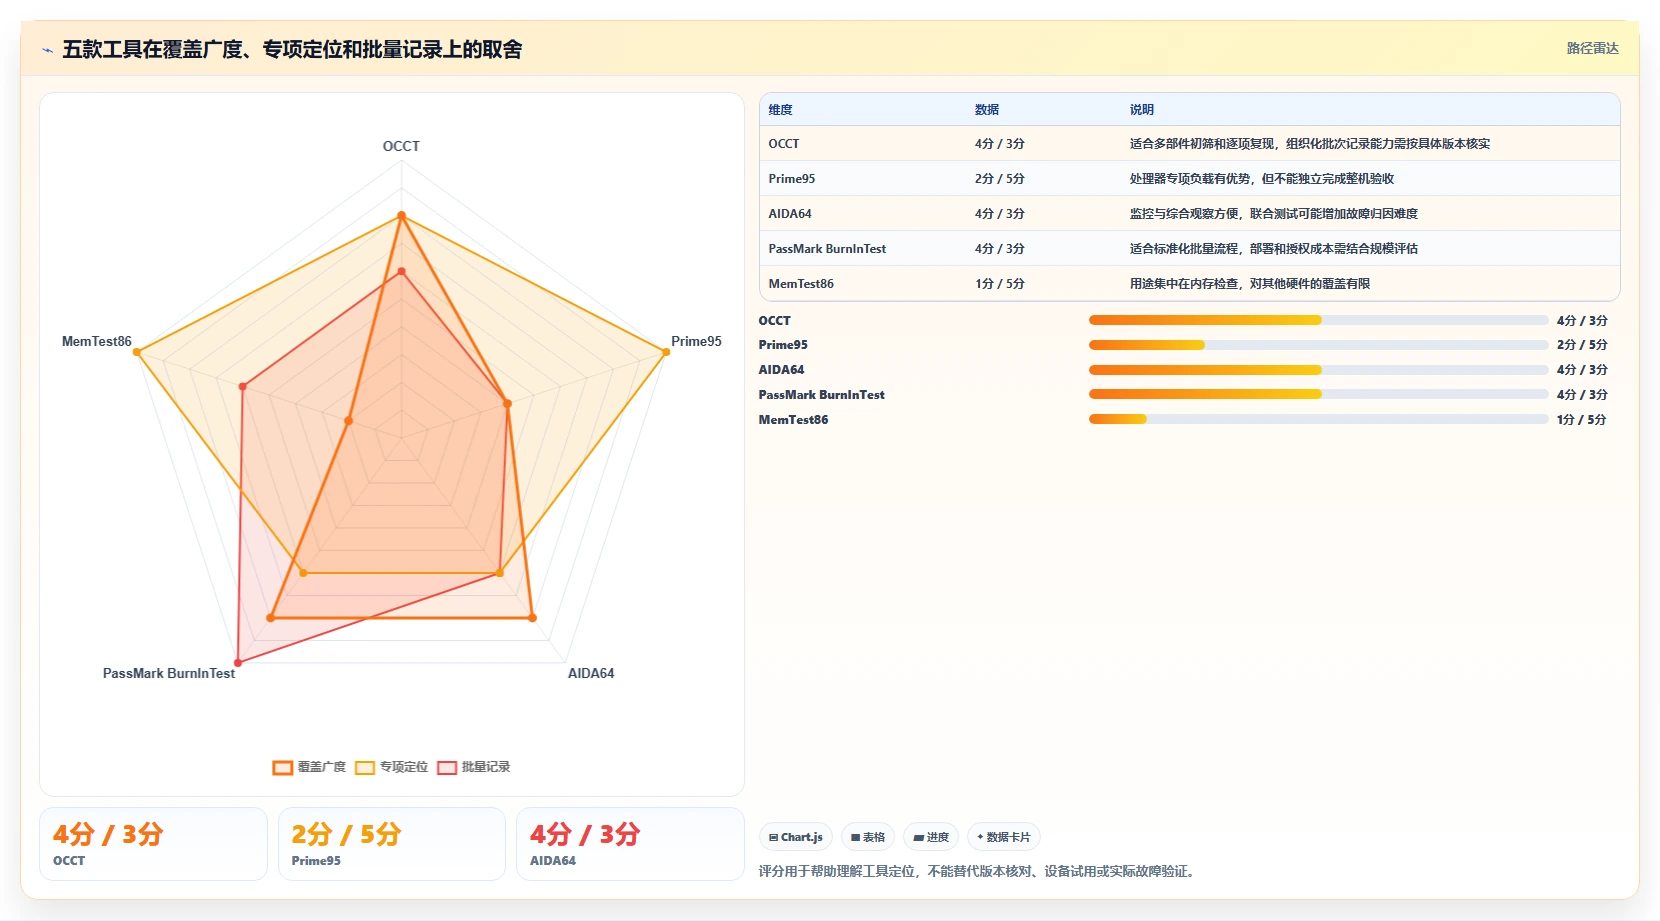
Task: Click the OCCT axis label on the radar
Action: 401,146
